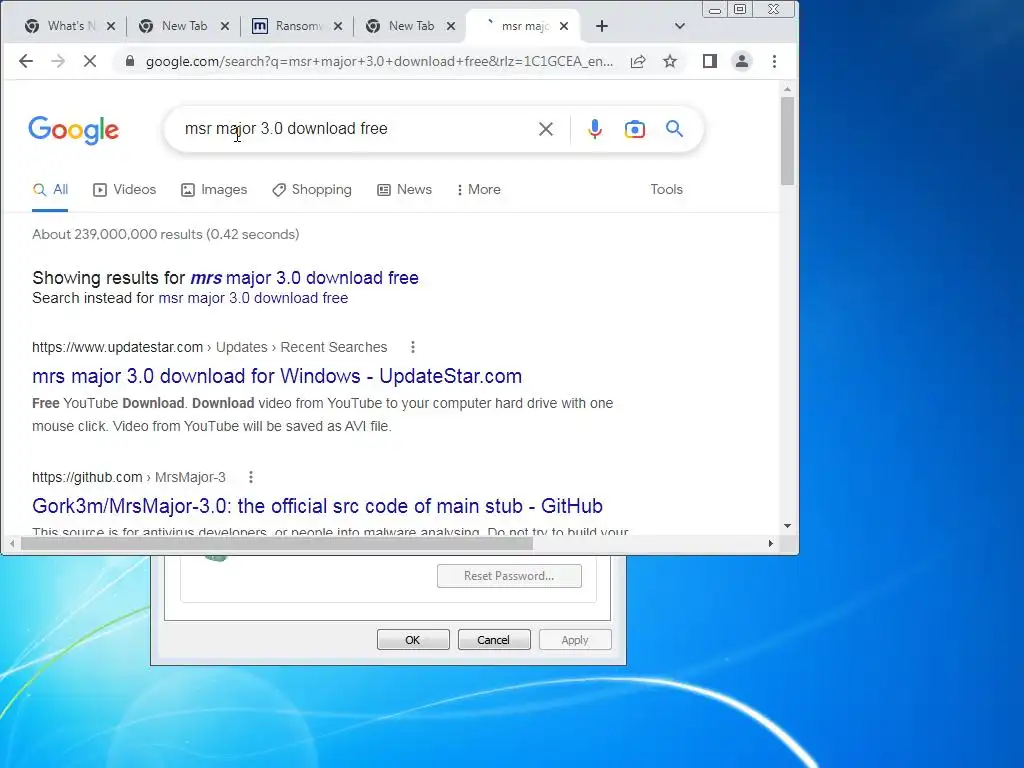Click the forward navigation arrow
Image resolution: width=1024 pixels, height=768 pixels.
(x=58, y=61)
